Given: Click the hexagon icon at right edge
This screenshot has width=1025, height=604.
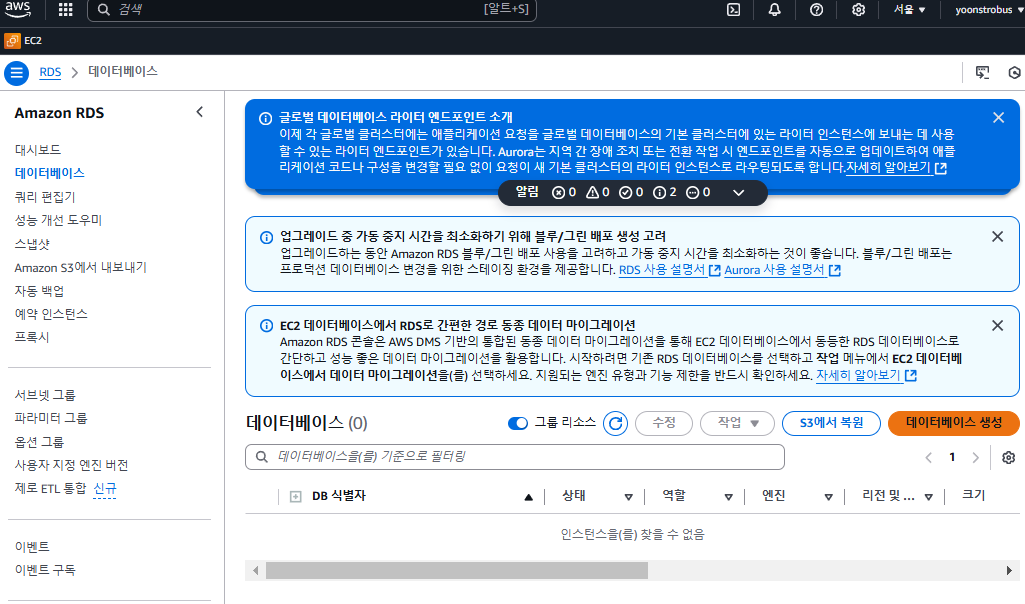Looking at the screenshot, I should pyautogui.click(x=1015, y=73).
